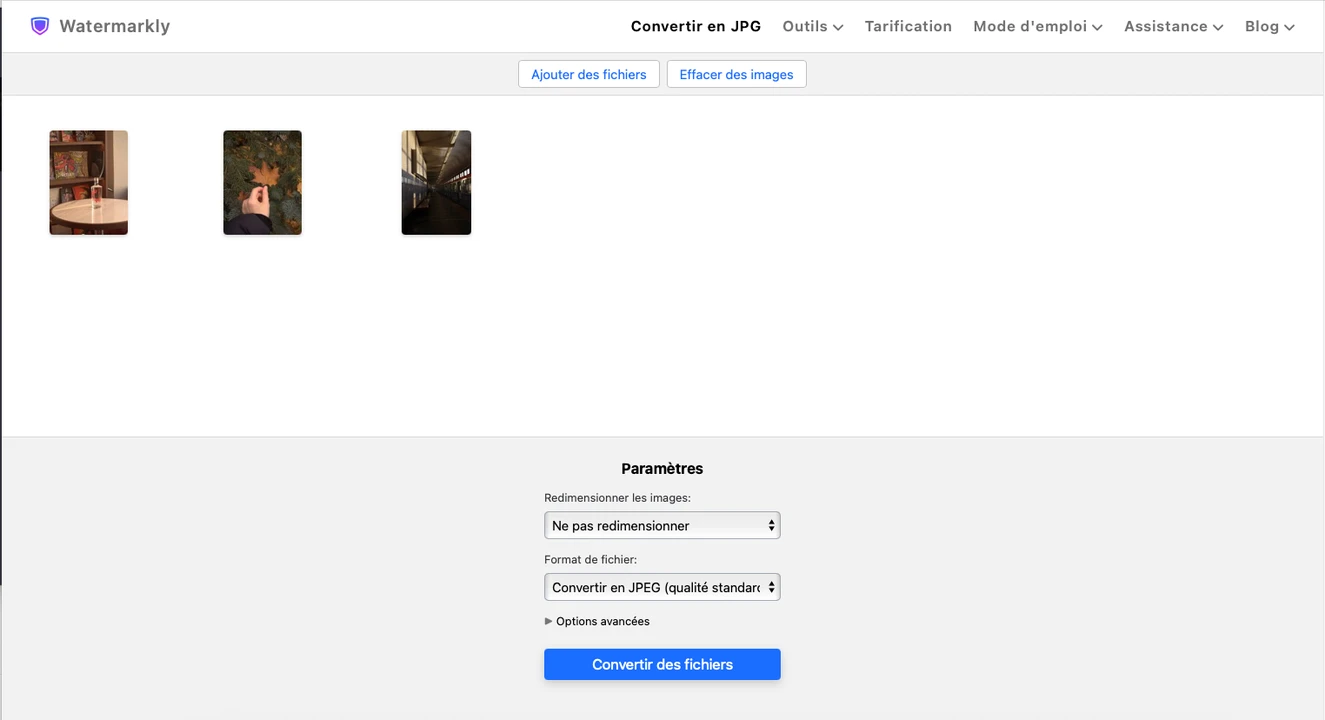Click the blue Convertir des fichiers button
The image size is (1325, 720).
[661, 664]
